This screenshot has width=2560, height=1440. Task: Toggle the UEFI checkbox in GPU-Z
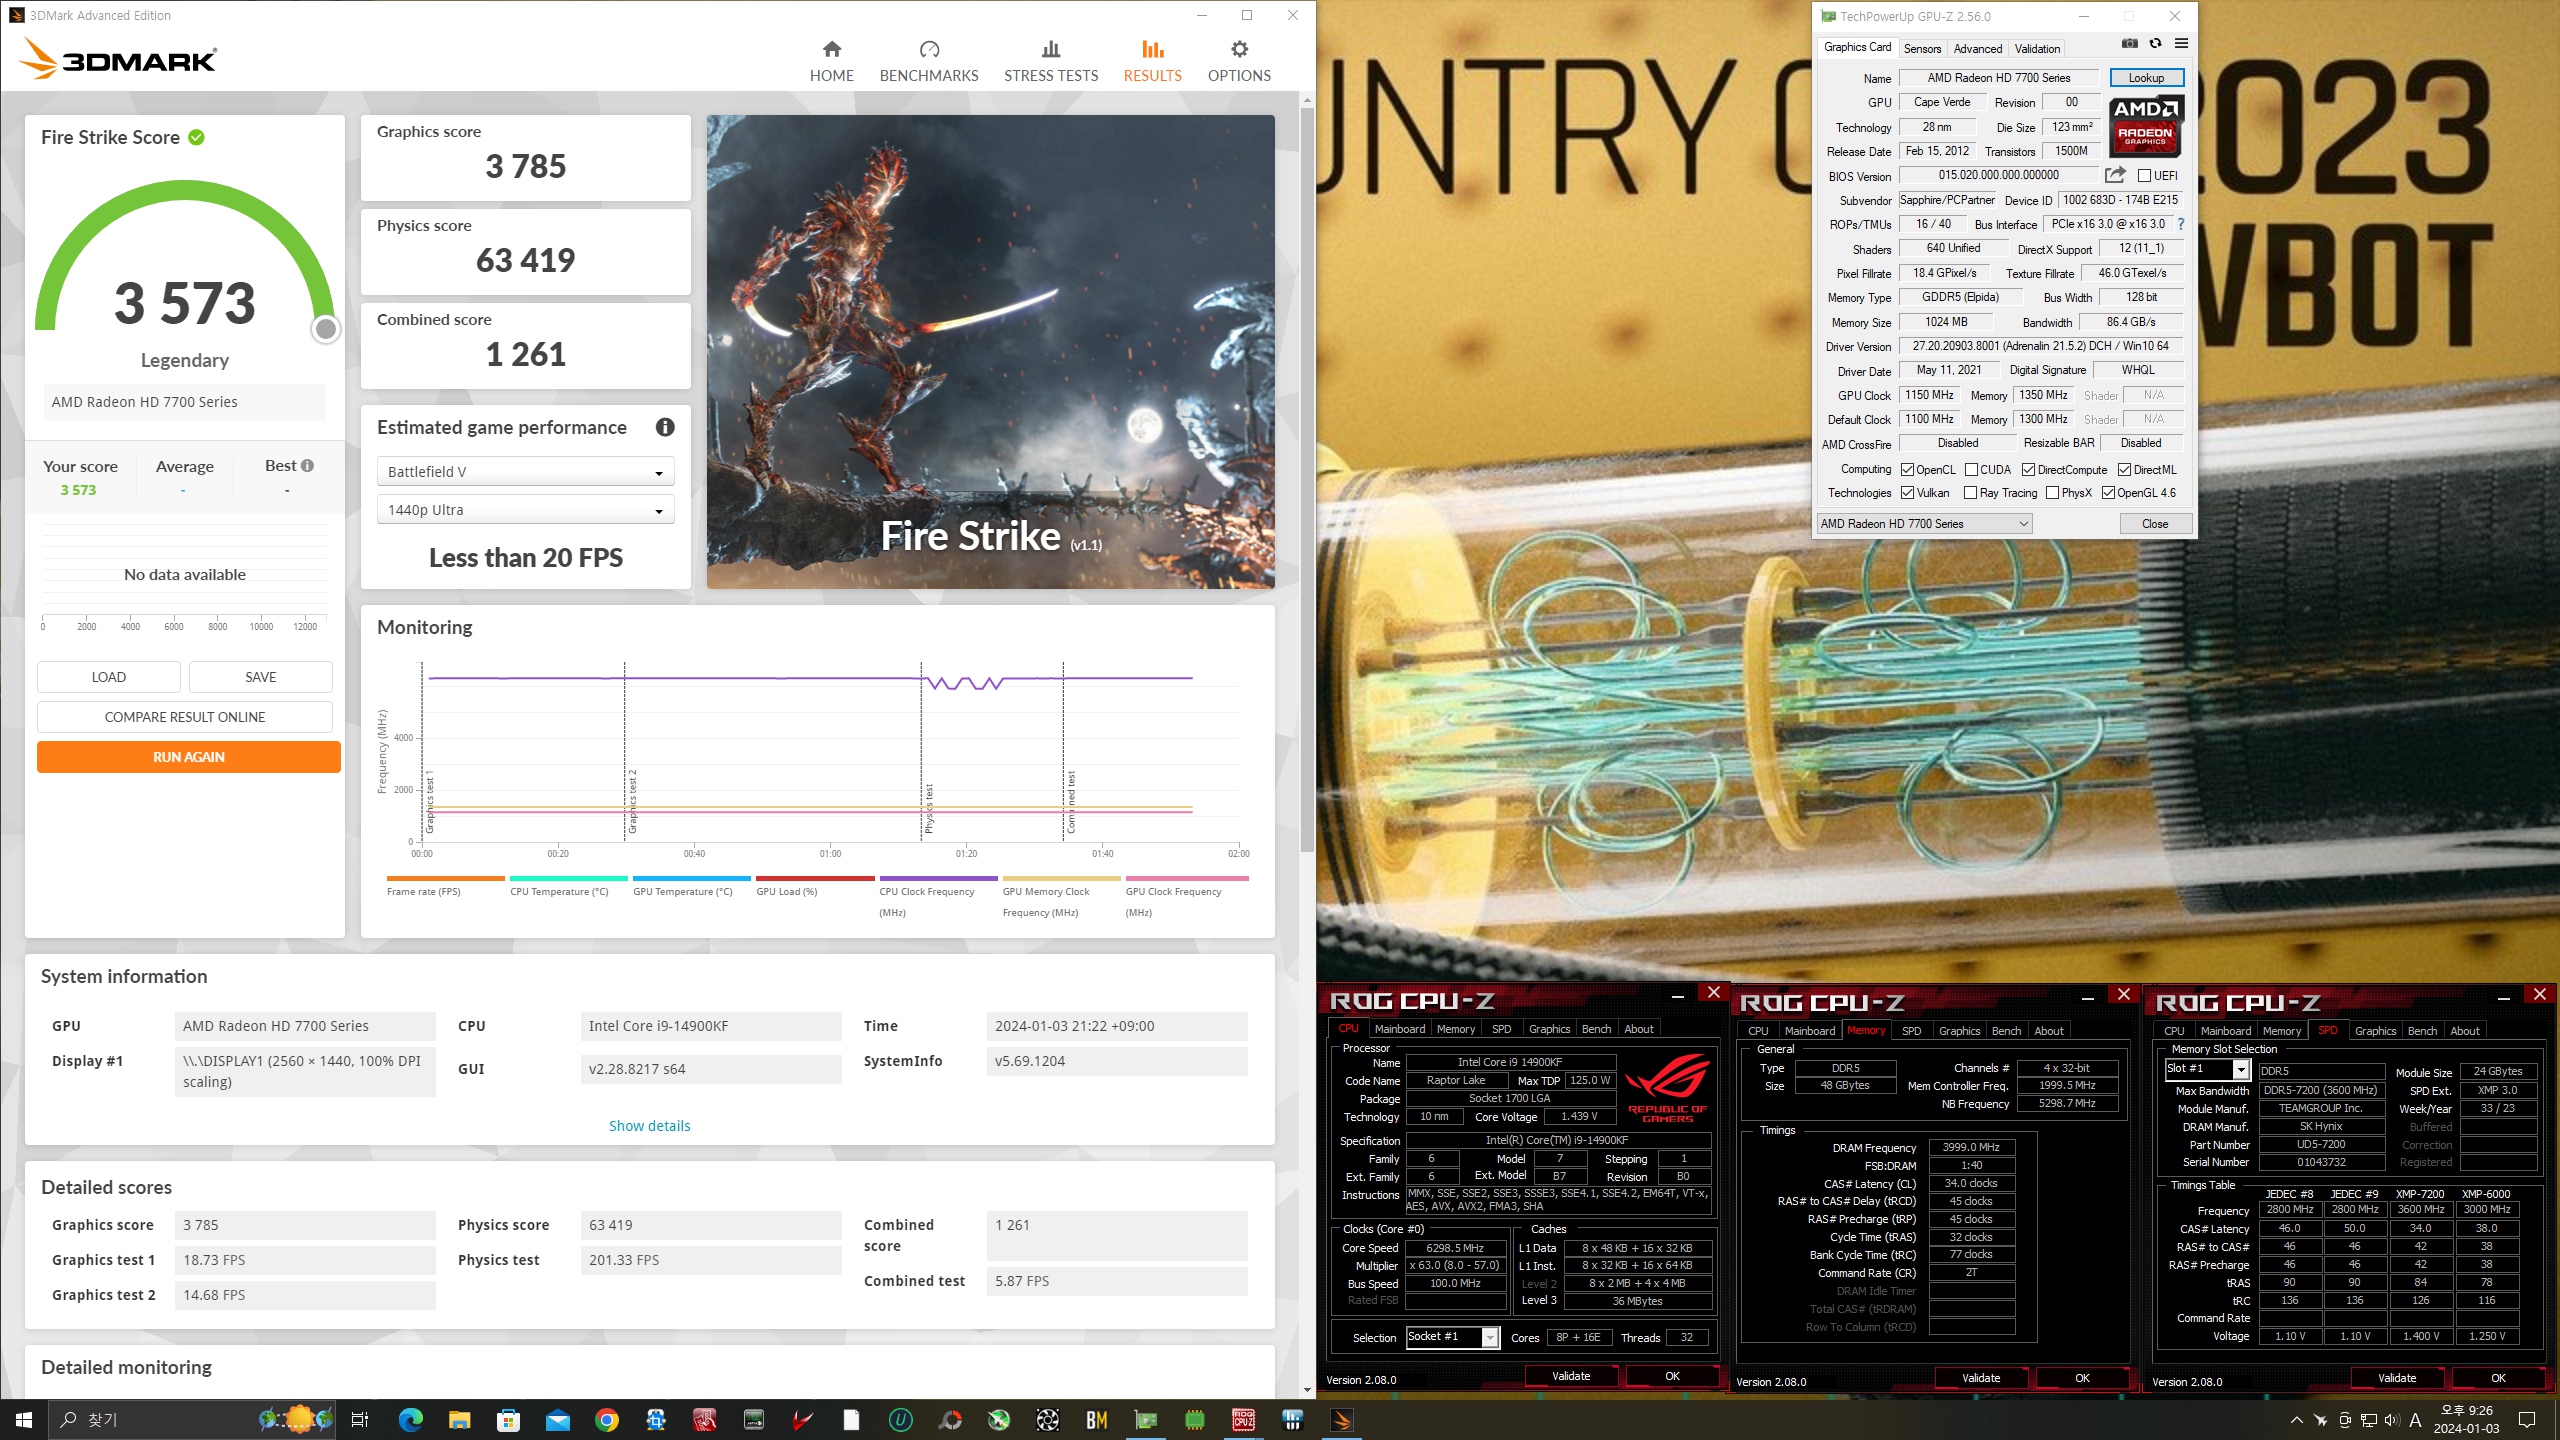click(x=2144, y=176)
